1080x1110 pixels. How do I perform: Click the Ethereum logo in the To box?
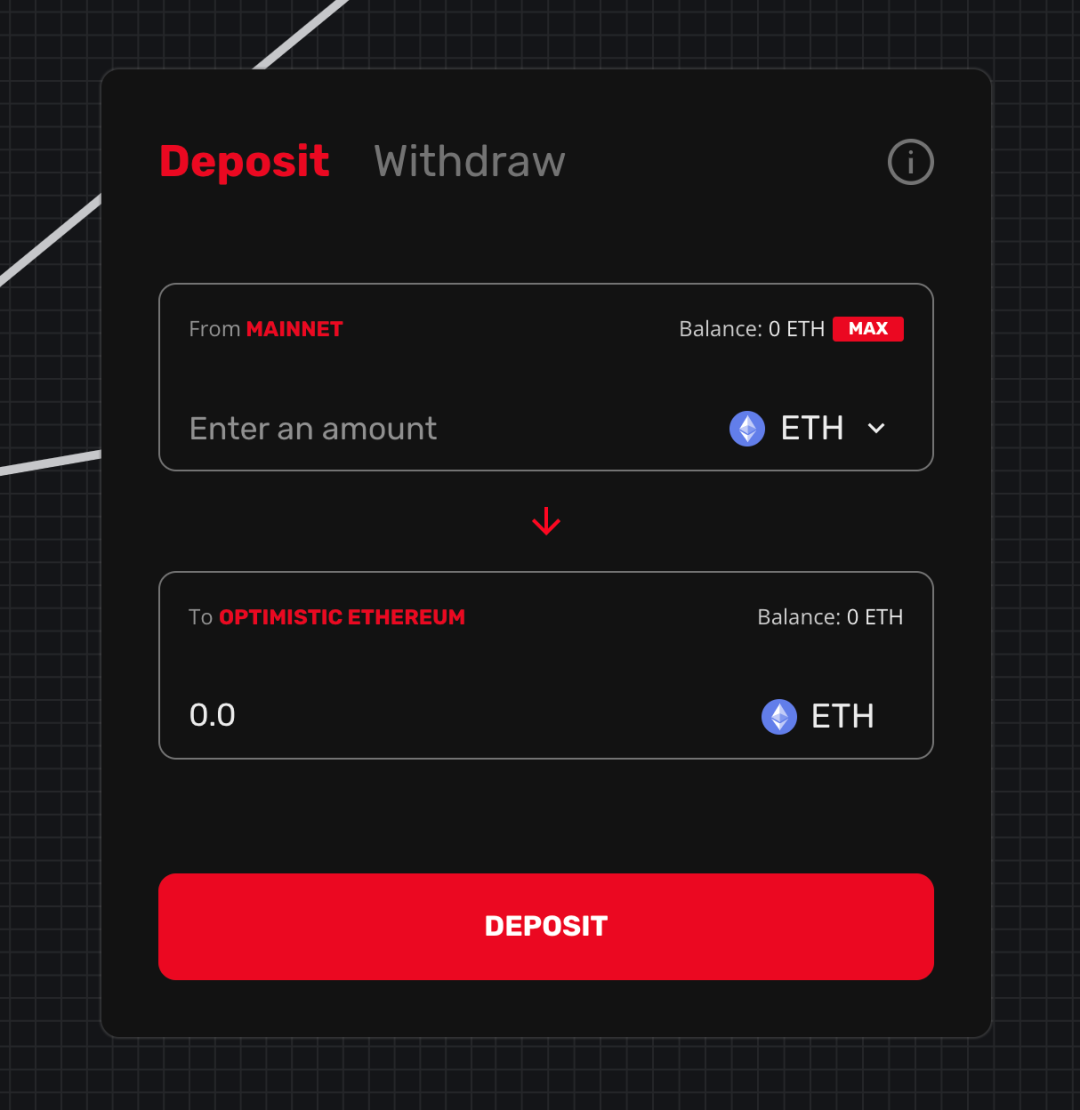tap(779, 716)
